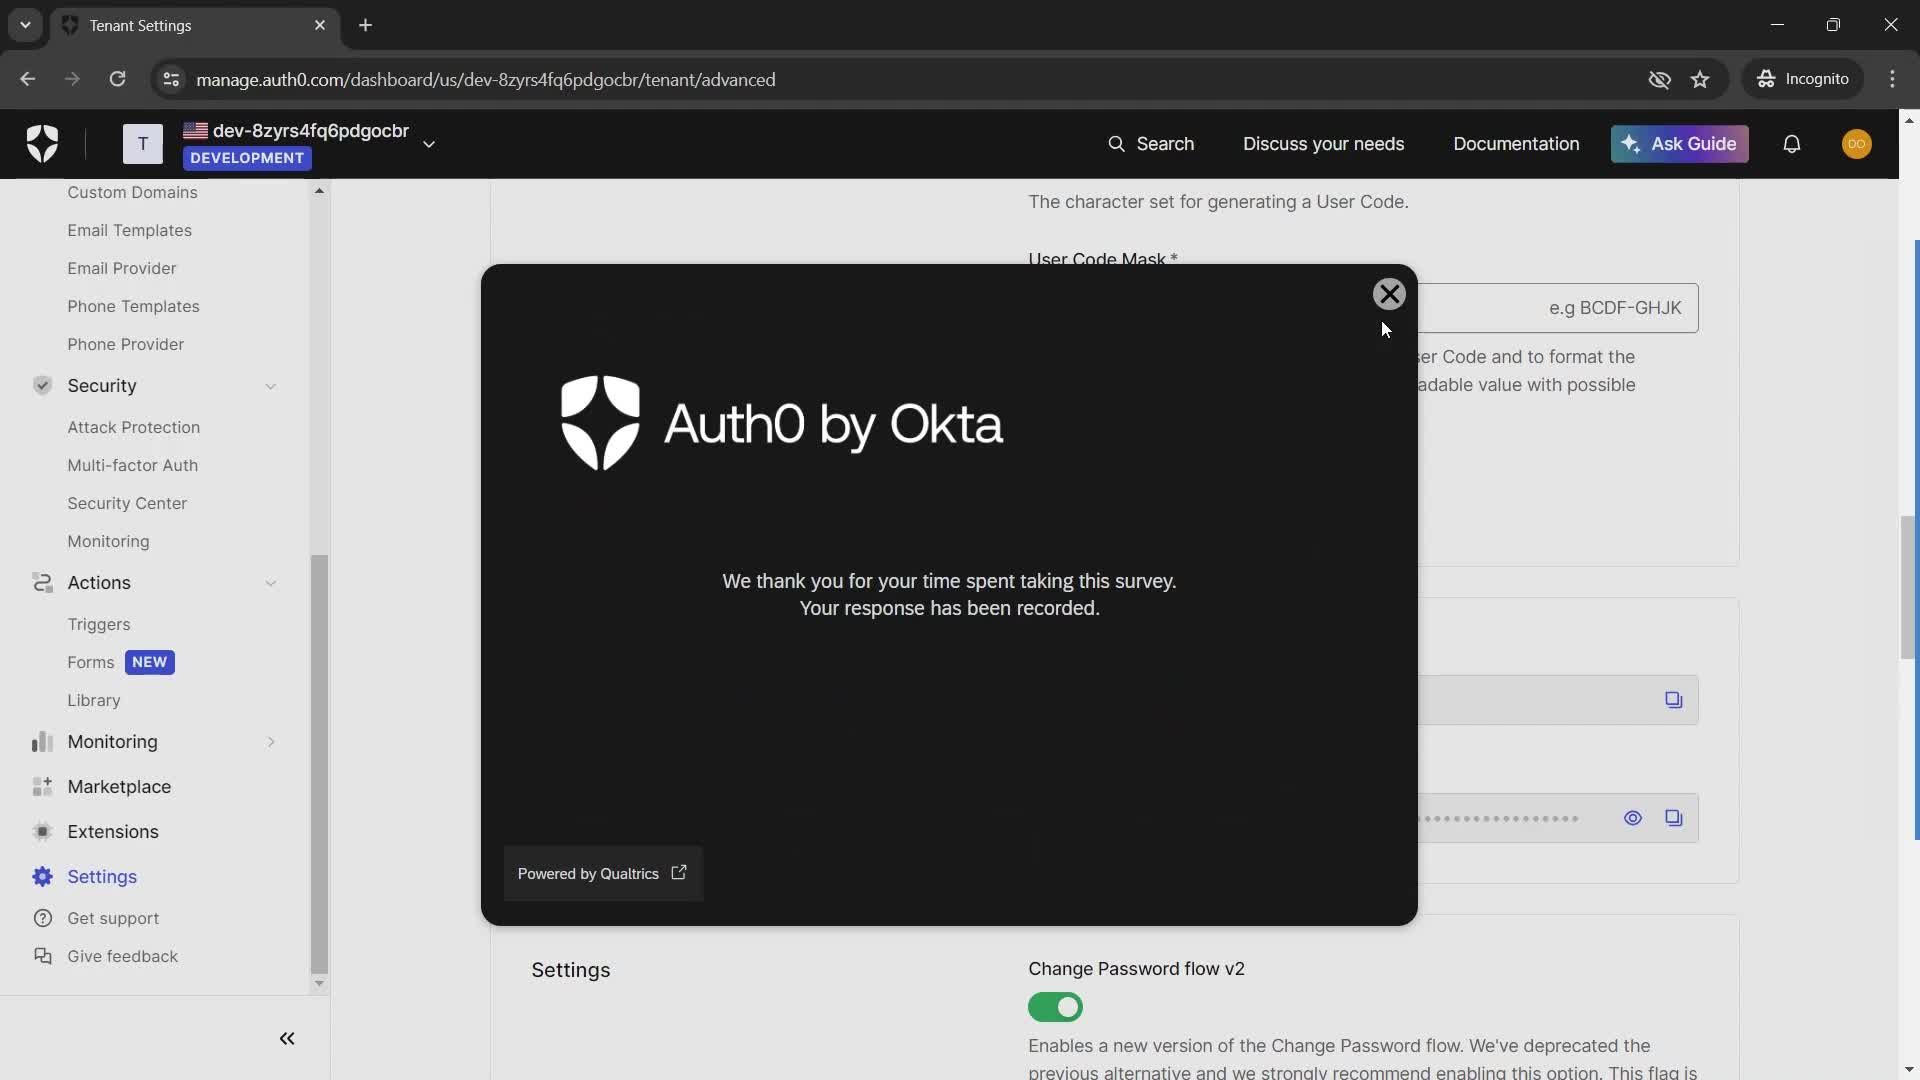Go back in browser history
1920x1080 pixels.
click(x=27, y=79)
